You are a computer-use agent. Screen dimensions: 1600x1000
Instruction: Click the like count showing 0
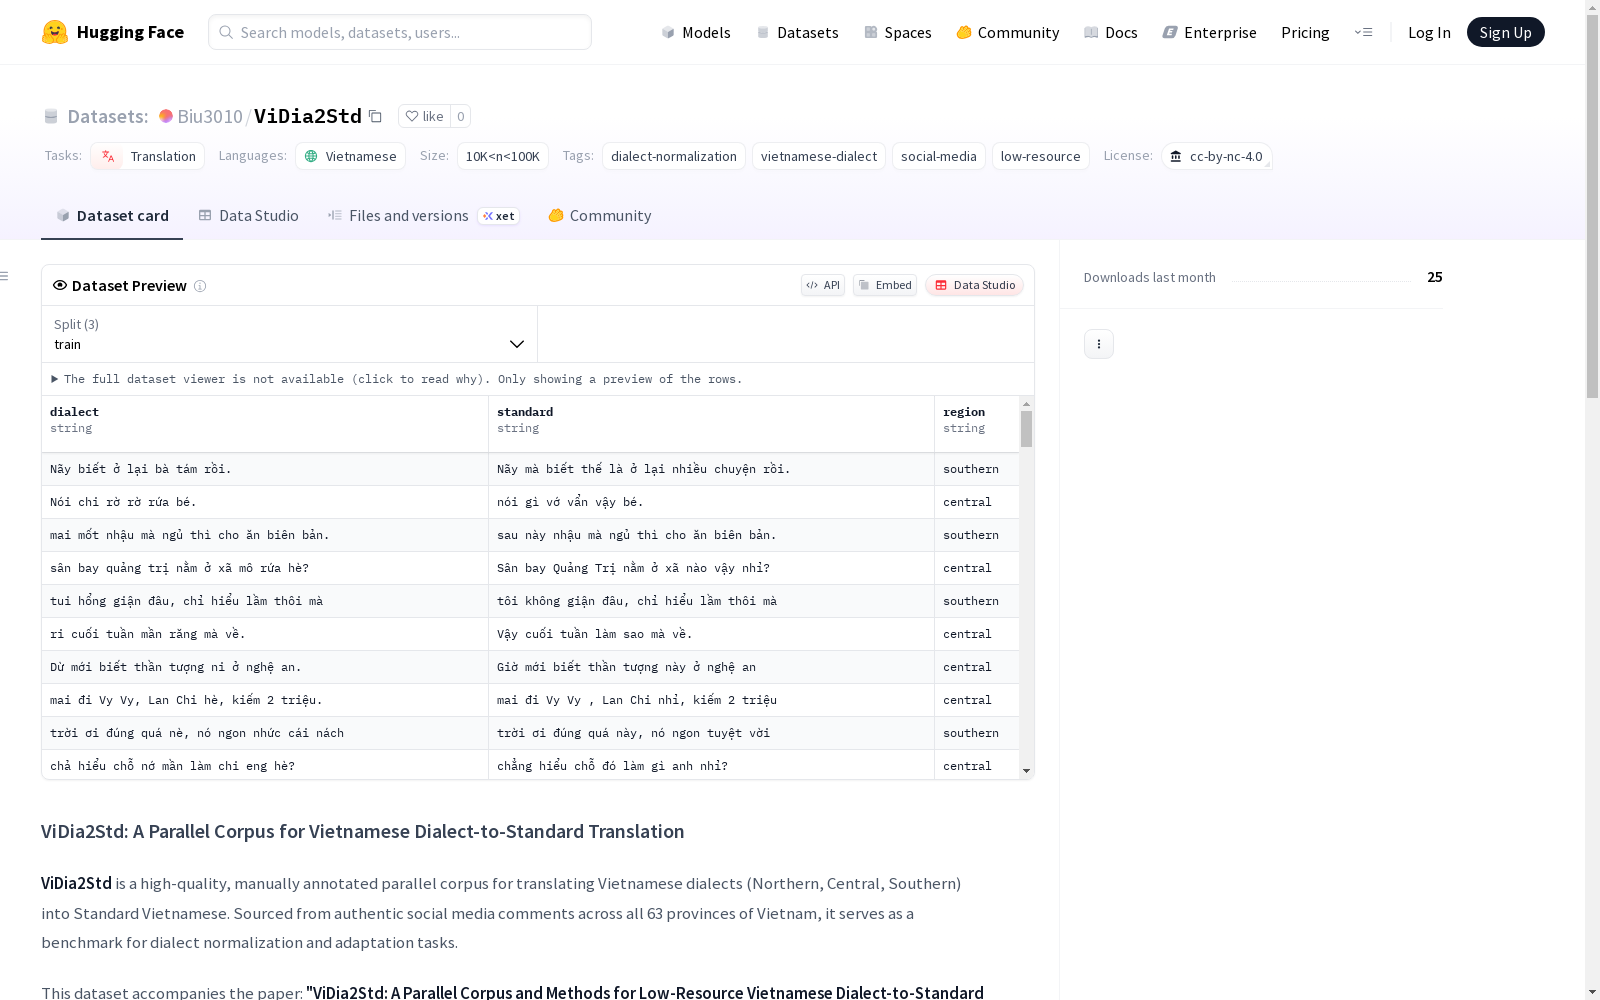460,116
